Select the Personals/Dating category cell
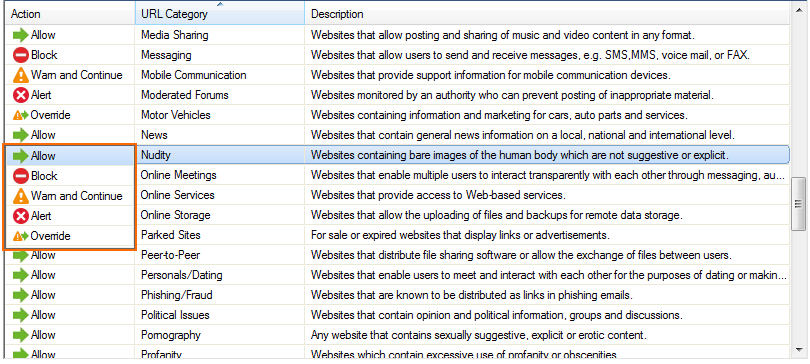 pyautogui.click(x=220, y=275)
